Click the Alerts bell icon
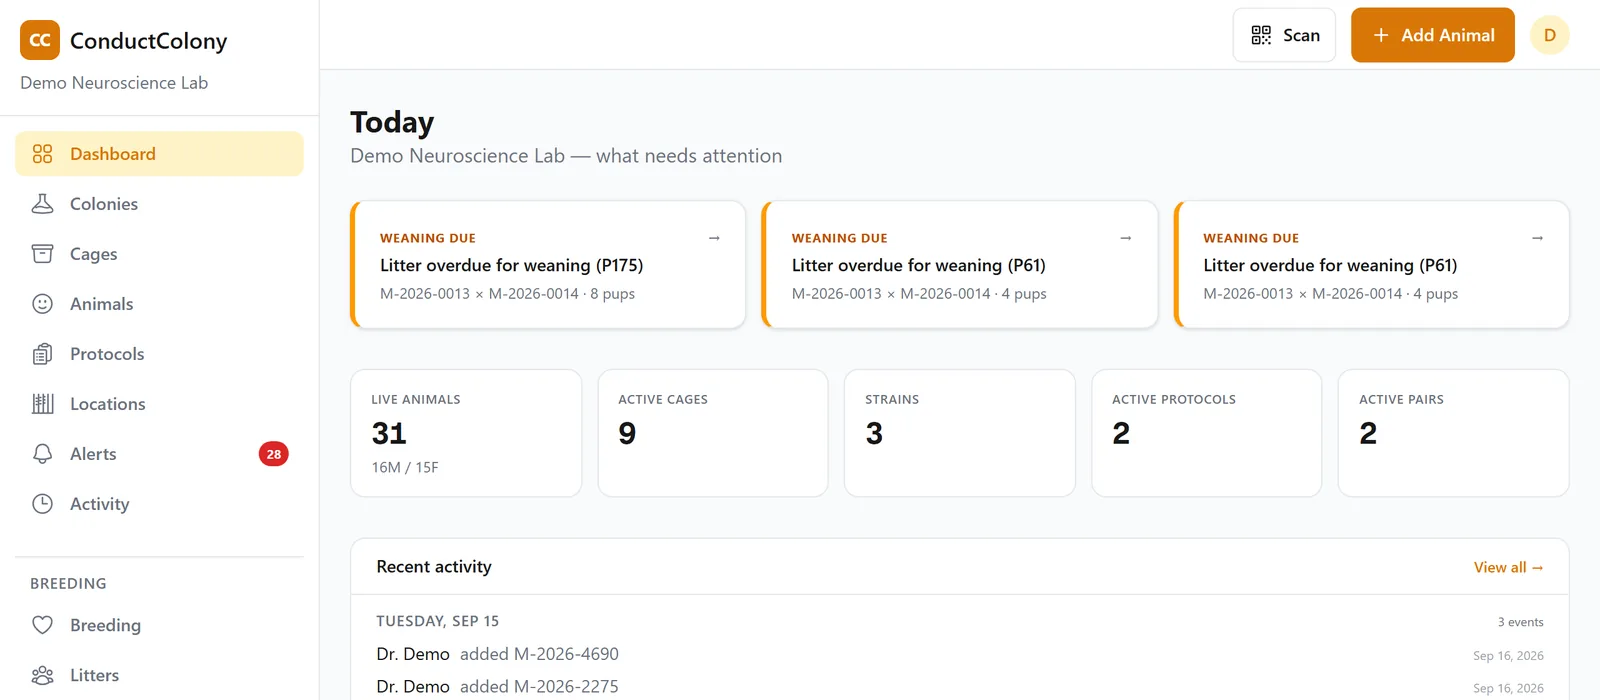The height and width of the screenshot is (700, 1600). 42,454
